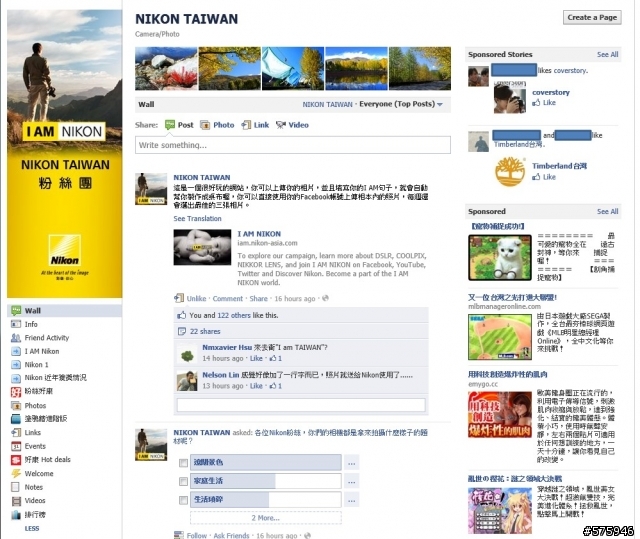Open Welcome sidebar item
This screenshot has width=640, height=539.
[39, 473]
